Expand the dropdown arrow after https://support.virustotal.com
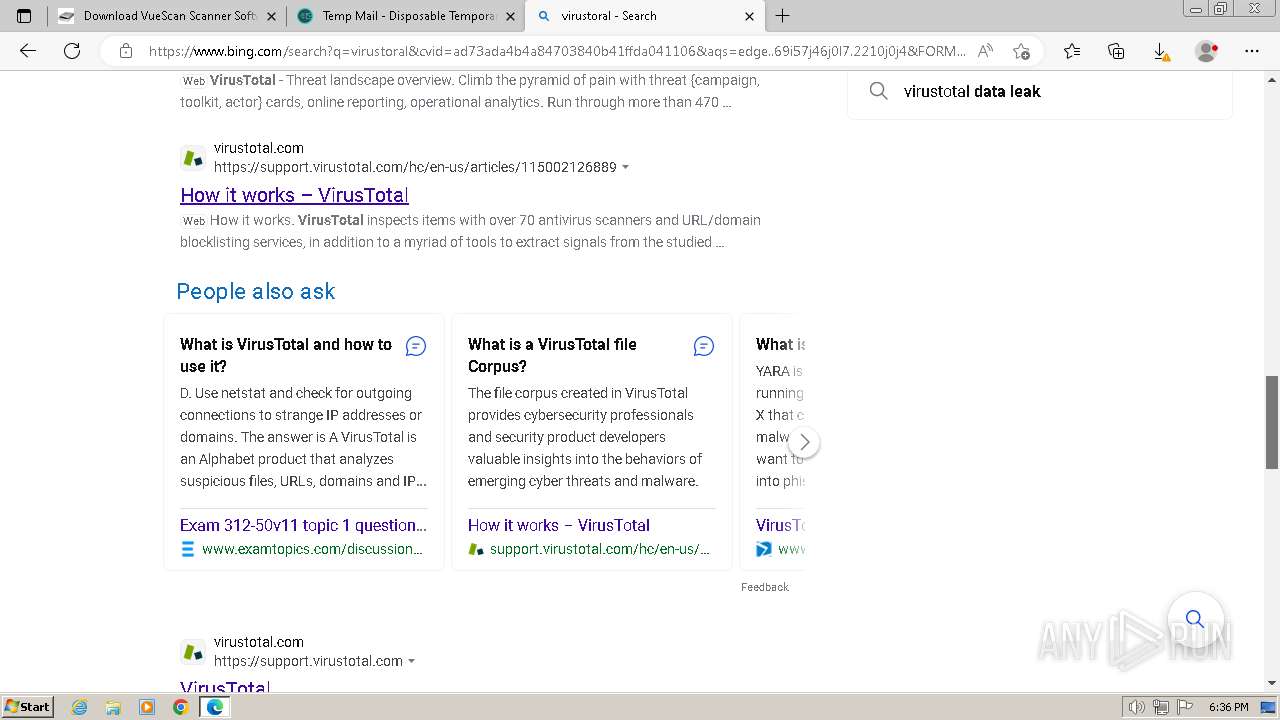This screenshot has height=720, width=1280. 411,661
